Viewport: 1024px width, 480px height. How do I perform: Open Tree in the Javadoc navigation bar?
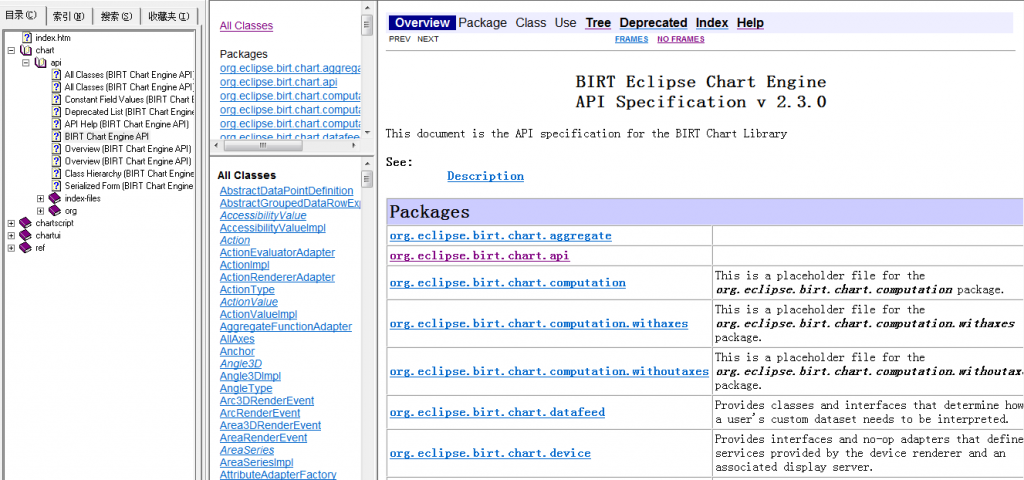pyautogui.click(x=598, y=23)
